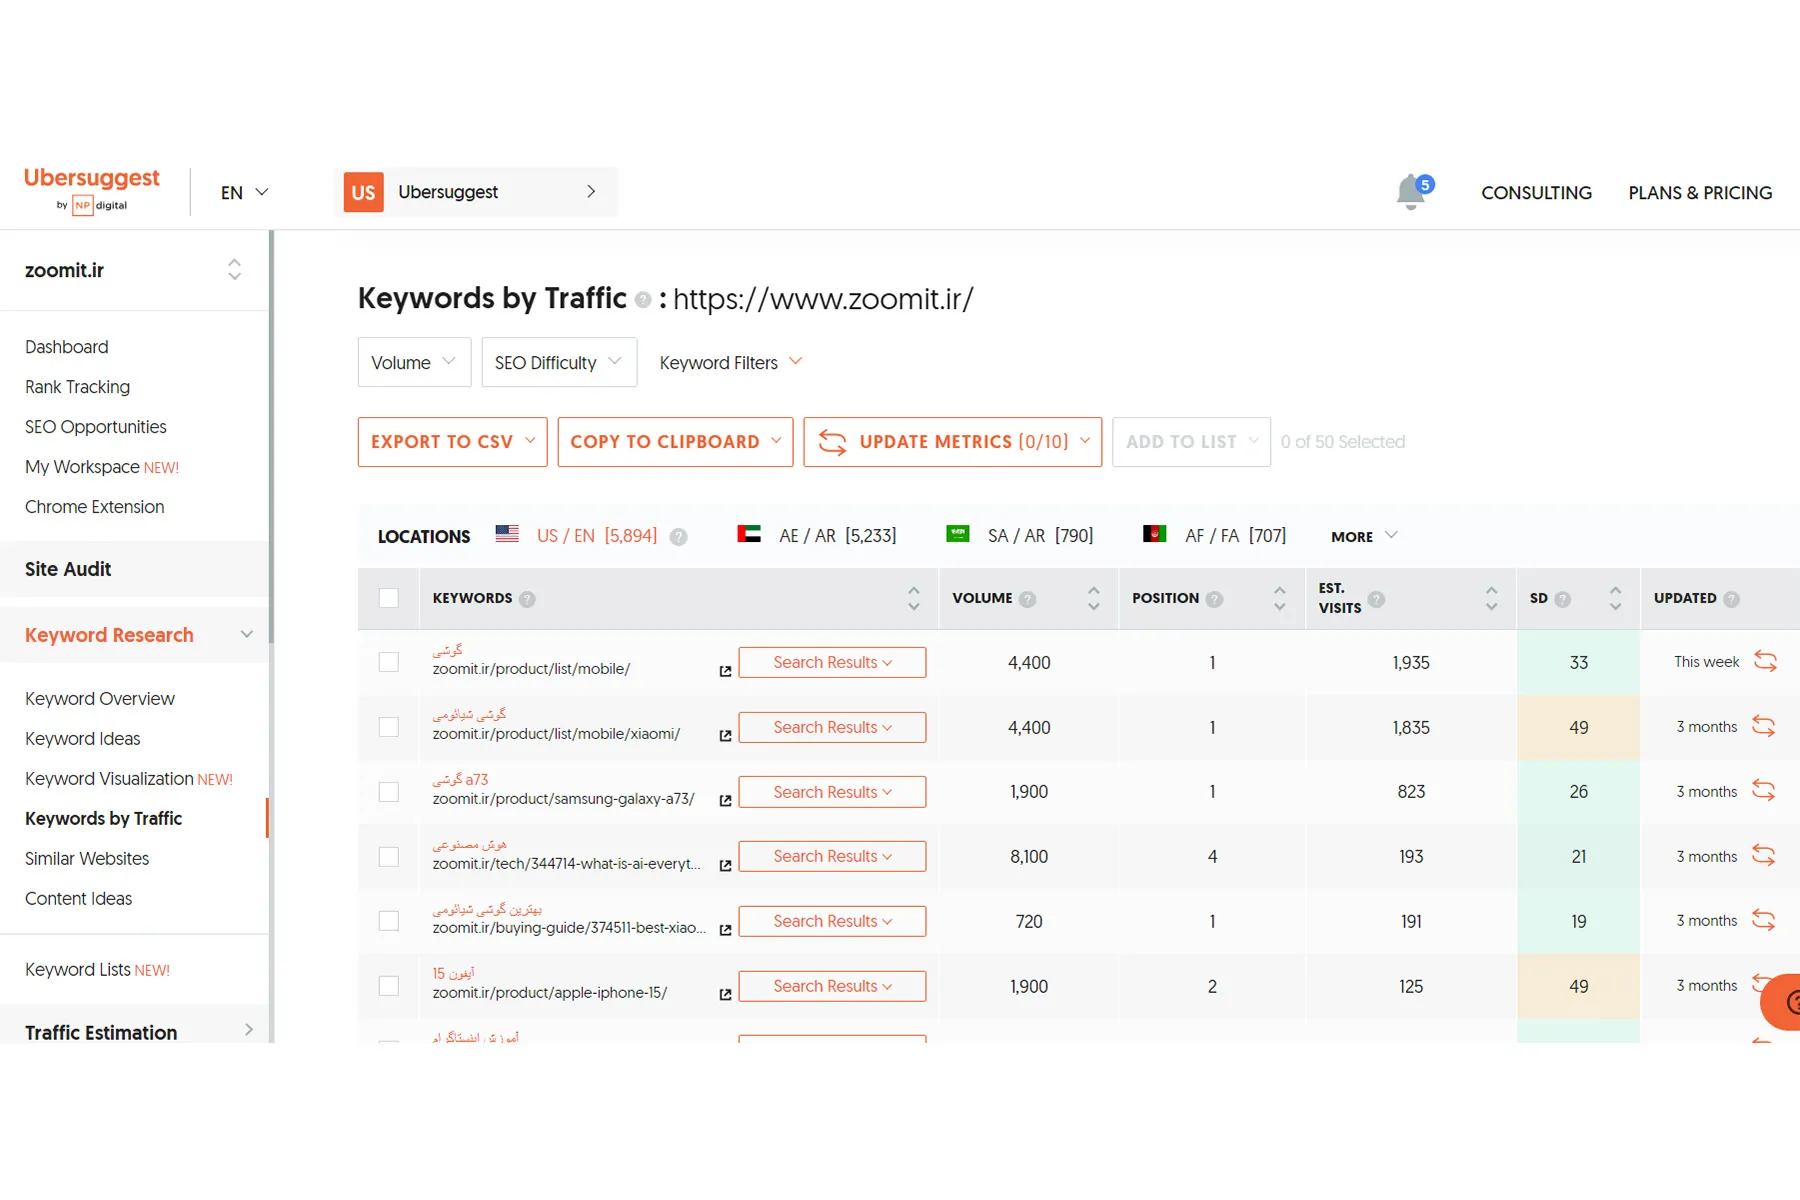Sort the table by Position column arrows

[x=1279, y=598]
